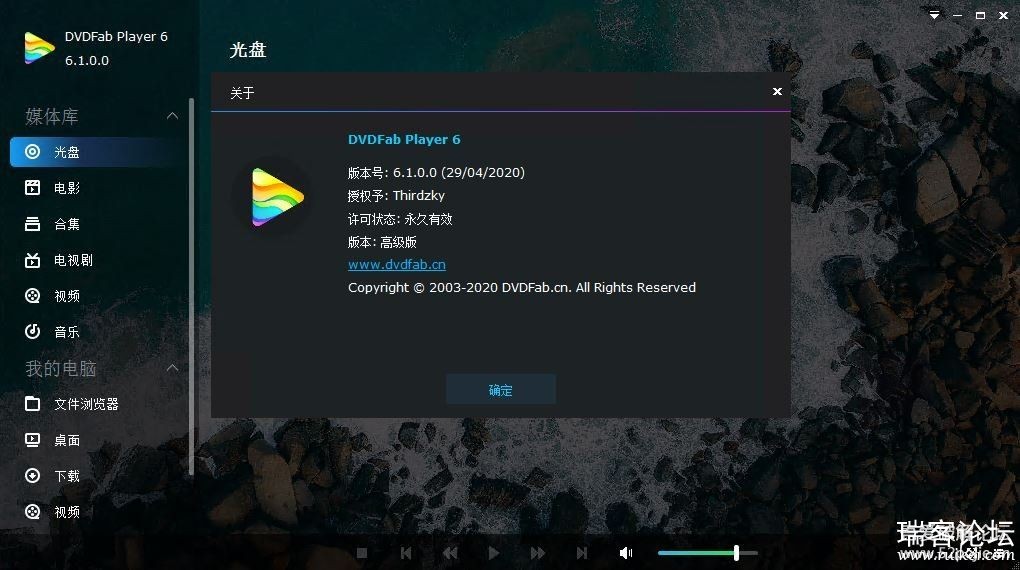Open the 电影 movies icon
Screen dimensions: 1020x570
tap(33, 188)
